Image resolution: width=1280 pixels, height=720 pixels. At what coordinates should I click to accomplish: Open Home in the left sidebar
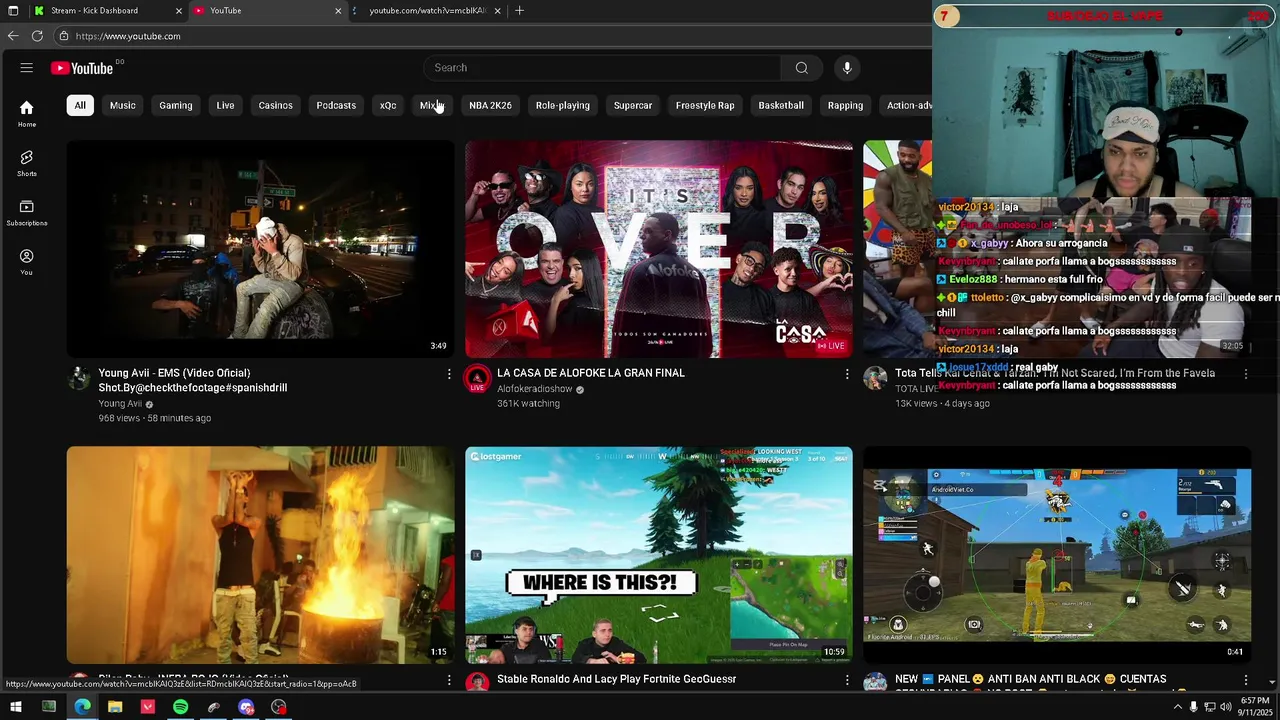(27, 114)
